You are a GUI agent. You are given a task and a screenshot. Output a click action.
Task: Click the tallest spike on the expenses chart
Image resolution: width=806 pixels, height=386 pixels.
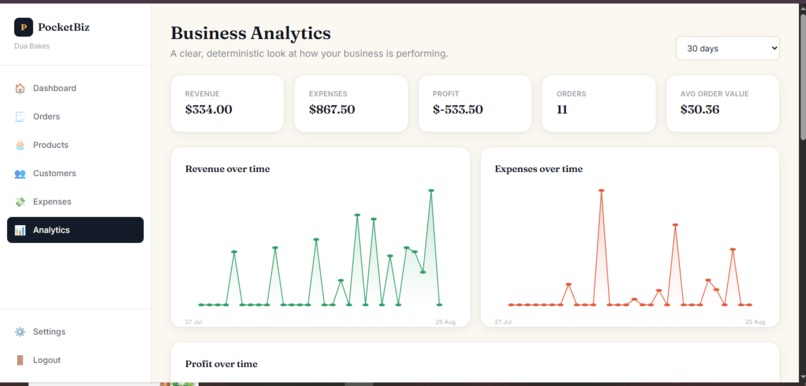tap(601, 191)
